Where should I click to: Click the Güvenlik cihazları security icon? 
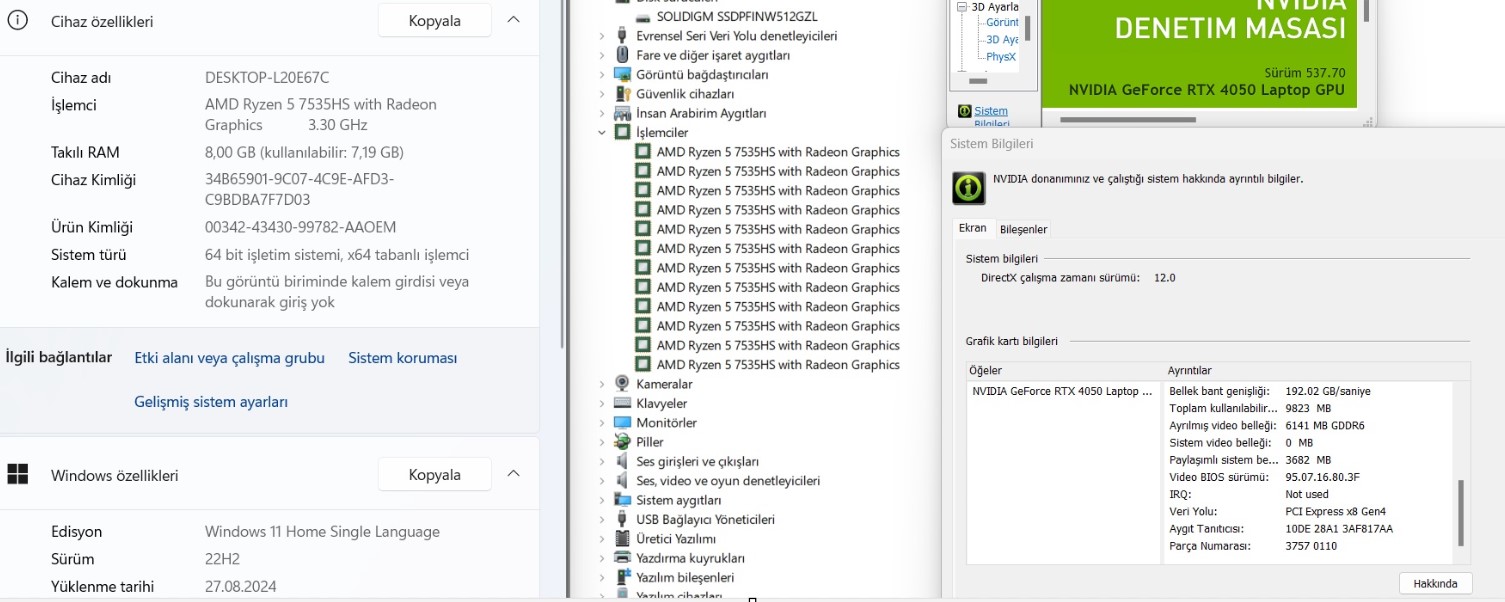pyautogui.click(x=622, y=94)
